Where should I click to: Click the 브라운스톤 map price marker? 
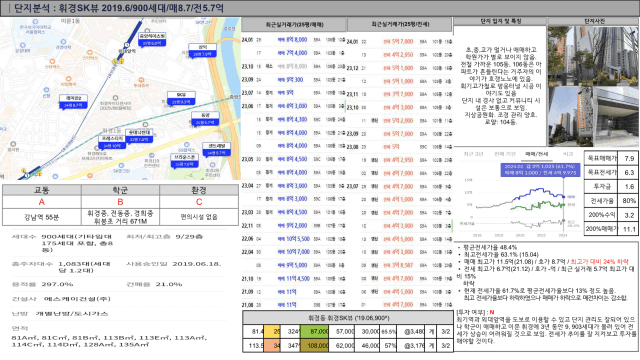184,160
